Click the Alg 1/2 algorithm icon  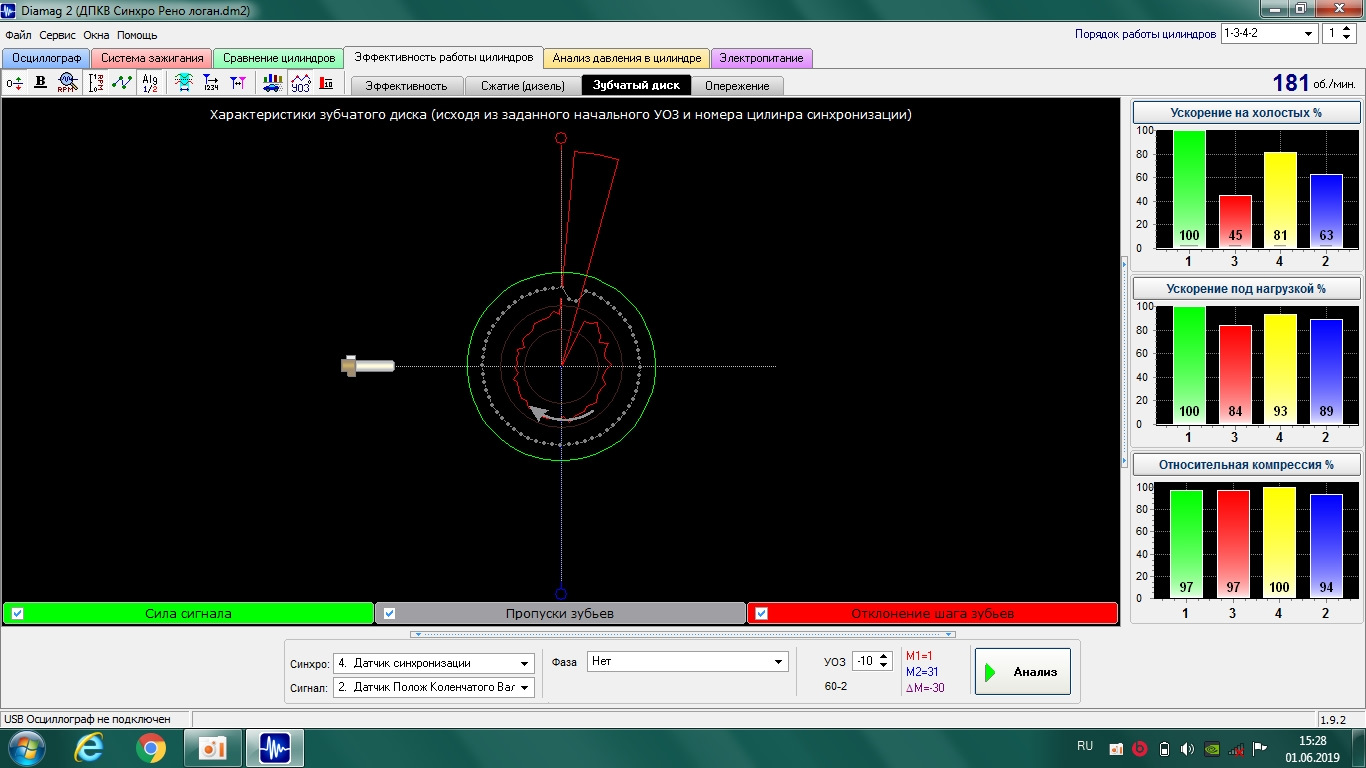pyautogui.click(x=150, y=84)
